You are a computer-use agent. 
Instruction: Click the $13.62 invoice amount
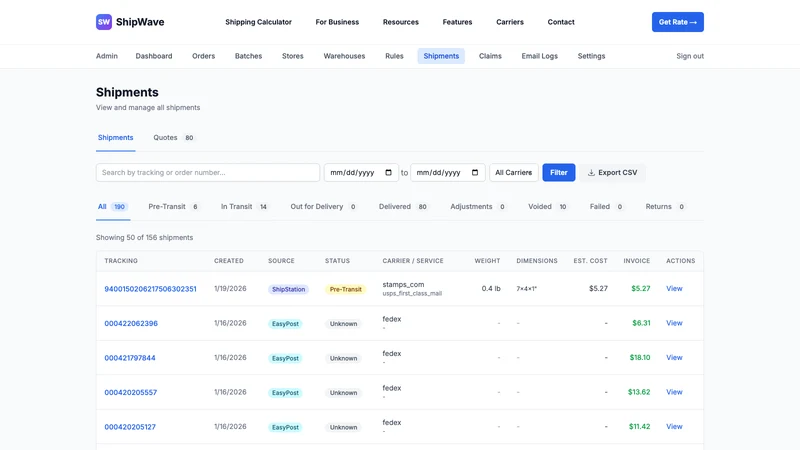639,392
